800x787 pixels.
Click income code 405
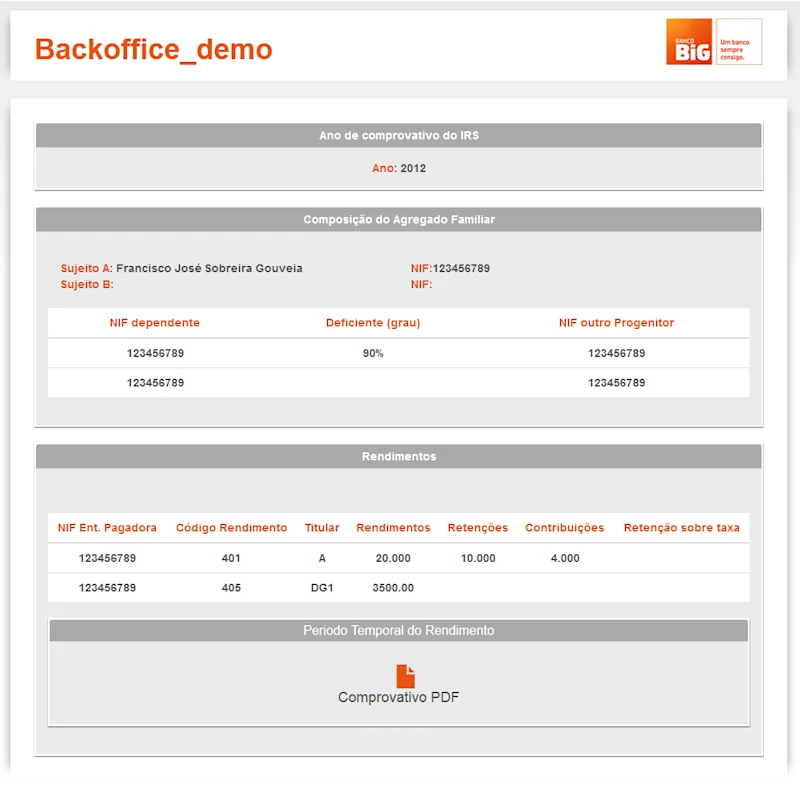coord(231,588)
